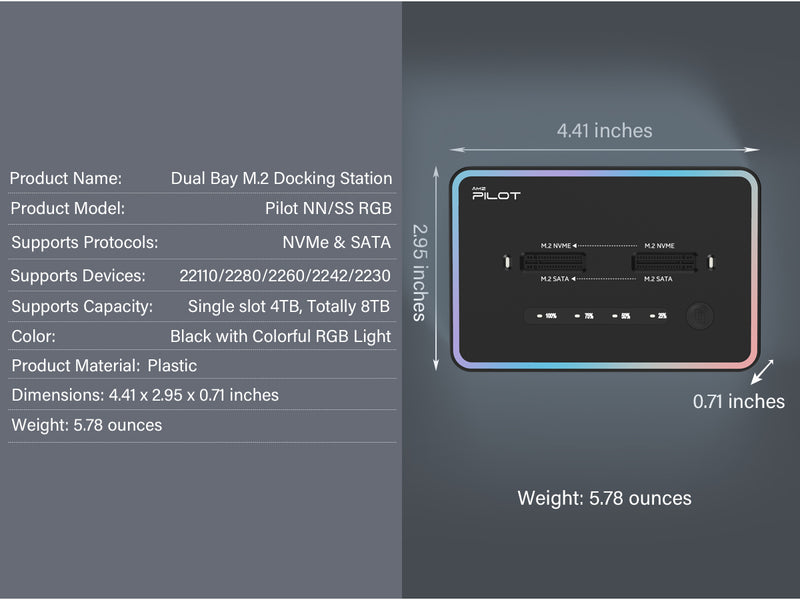Click the 'Color:' label

pyautogui.click(x=34, y=337)
